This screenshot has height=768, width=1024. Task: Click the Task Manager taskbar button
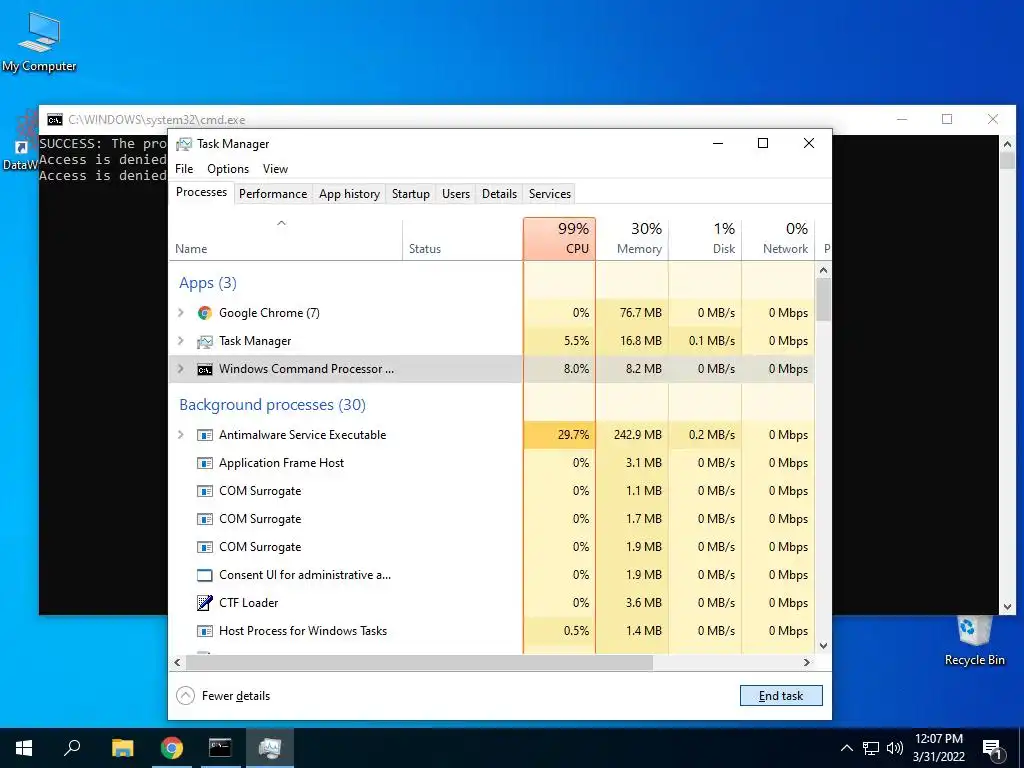[269, 748]
